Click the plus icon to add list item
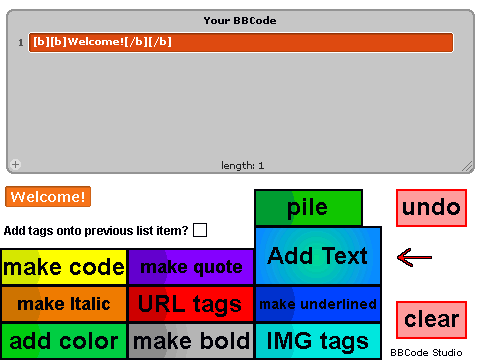480x360 pixels. [15, 164]
